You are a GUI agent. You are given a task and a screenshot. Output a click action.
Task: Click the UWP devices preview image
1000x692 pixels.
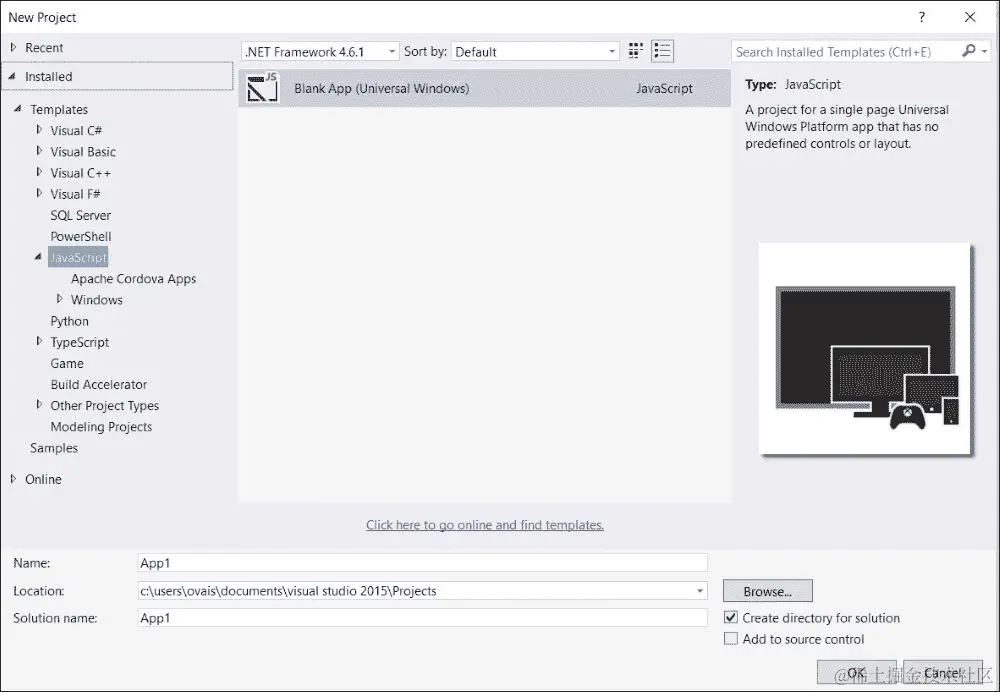coord(865,348)
